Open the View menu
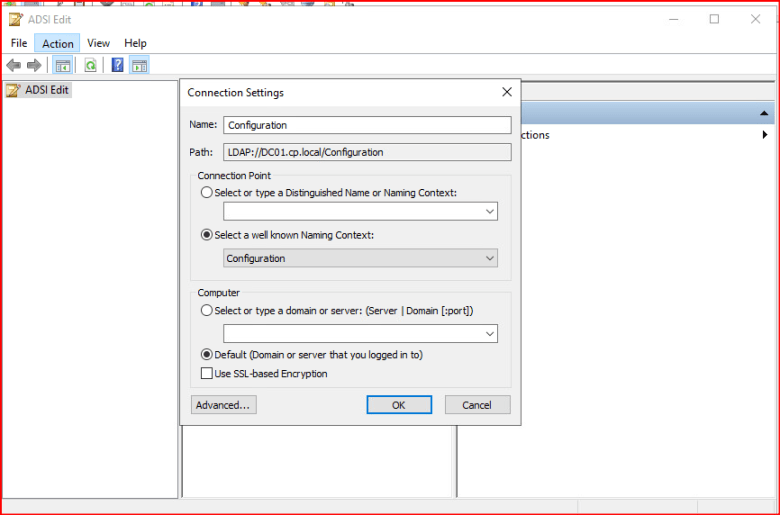The image size is (780, 515). 98,43
